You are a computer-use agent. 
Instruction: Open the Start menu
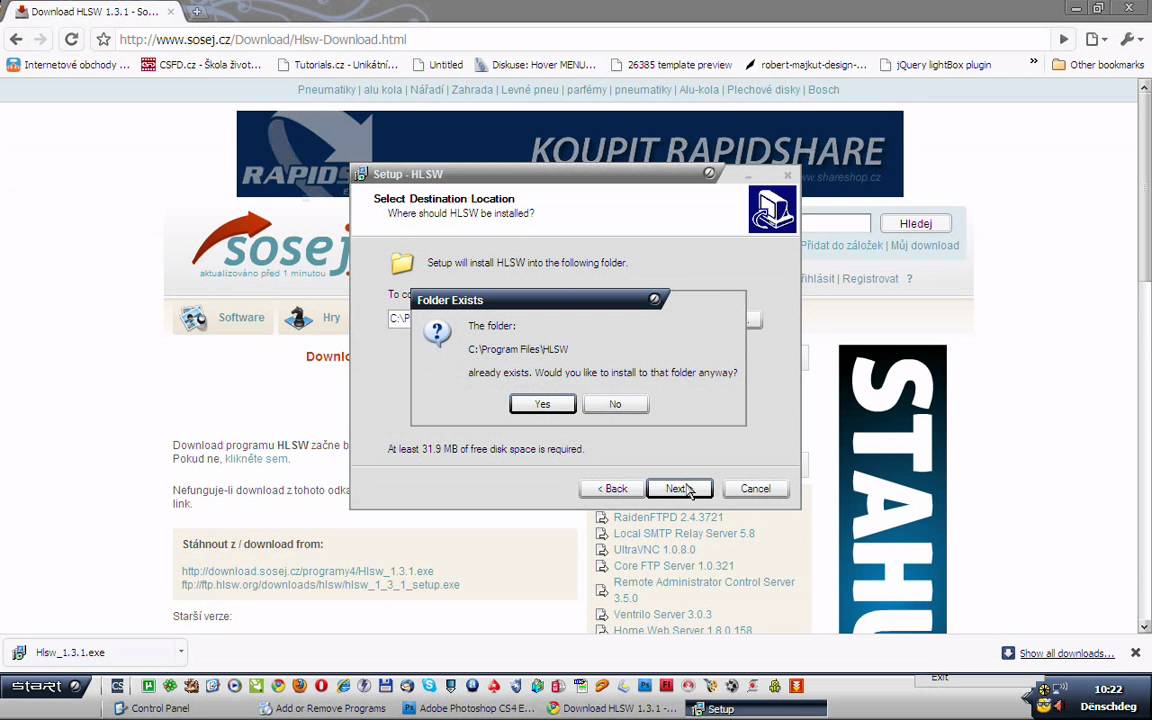coord(44,686)
